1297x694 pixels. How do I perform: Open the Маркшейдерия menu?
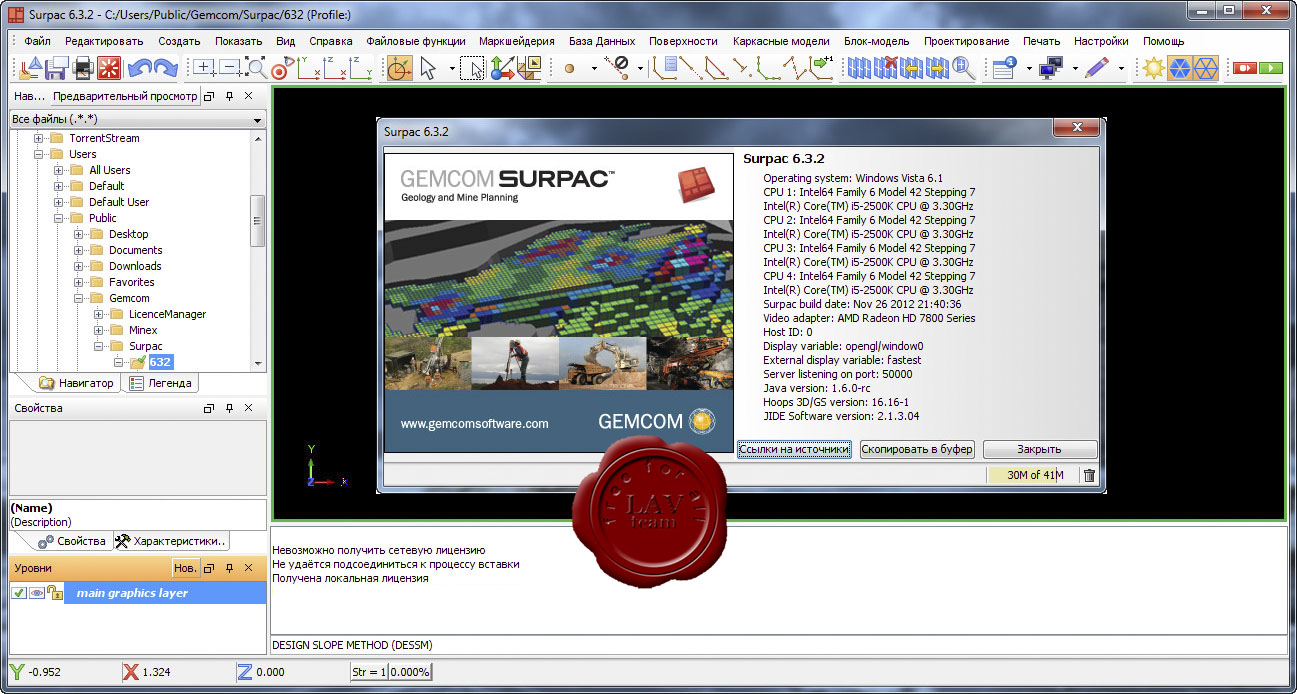[x=516, y=41]
